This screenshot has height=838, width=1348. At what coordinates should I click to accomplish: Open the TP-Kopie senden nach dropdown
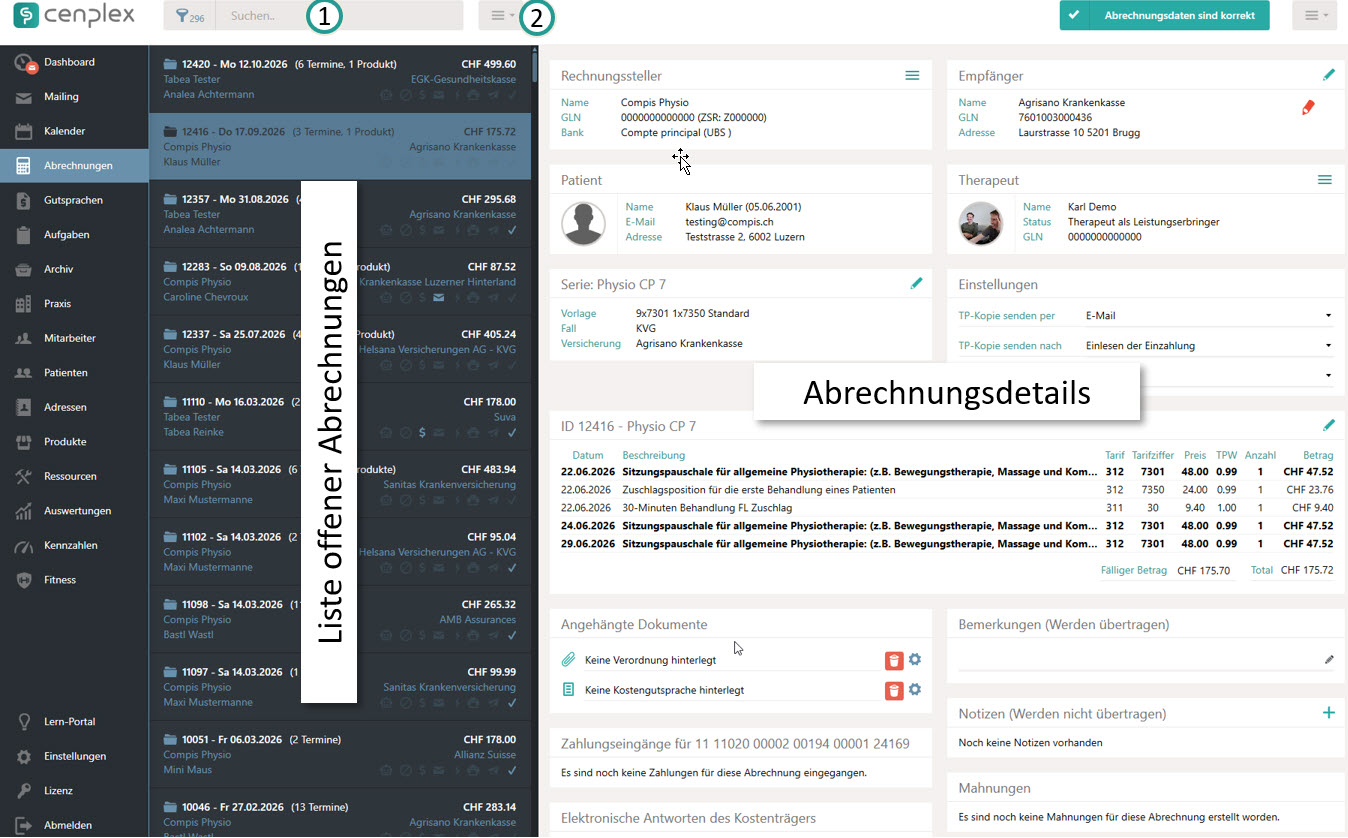pyautogui.click(x=1209, y=346)
